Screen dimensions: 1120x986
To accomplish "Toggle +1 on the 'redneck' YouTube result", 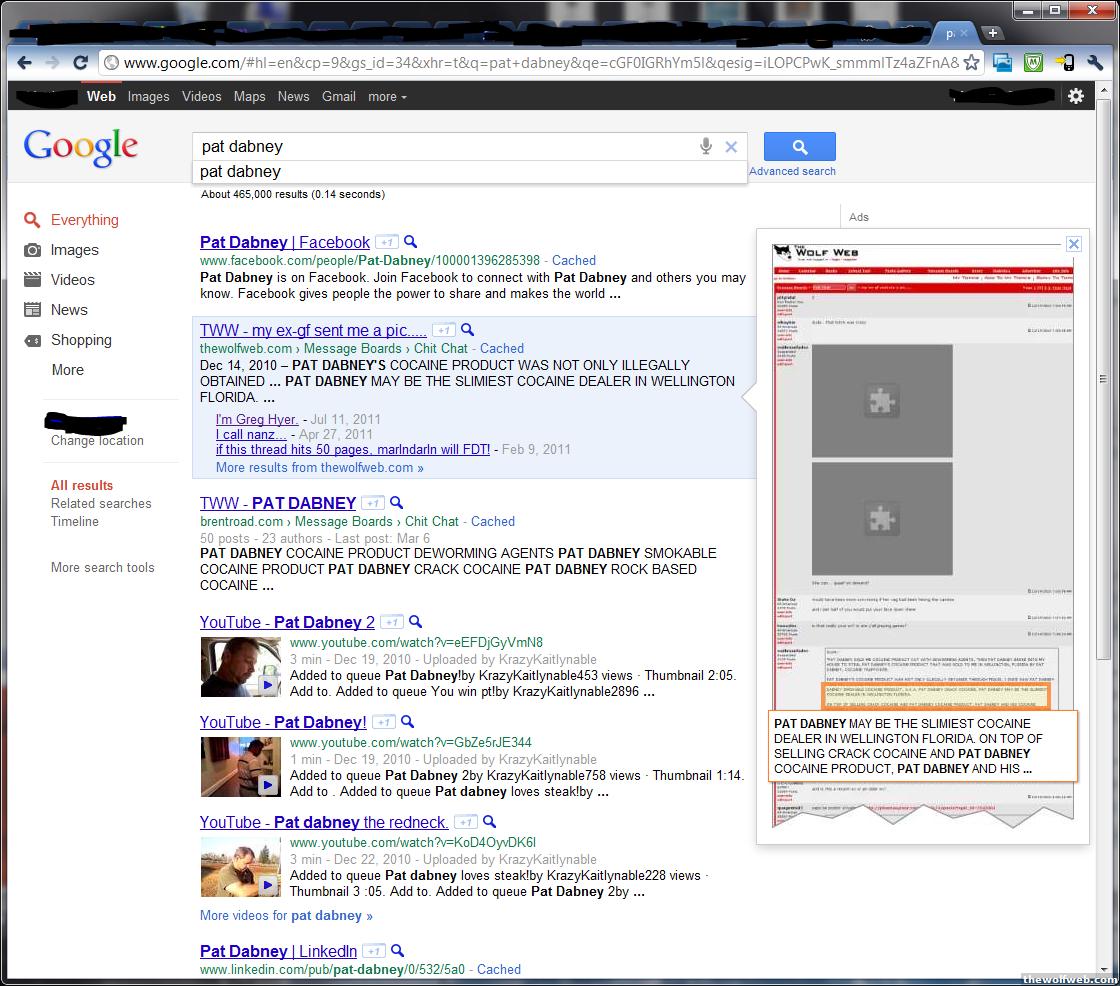I will 465,822.
